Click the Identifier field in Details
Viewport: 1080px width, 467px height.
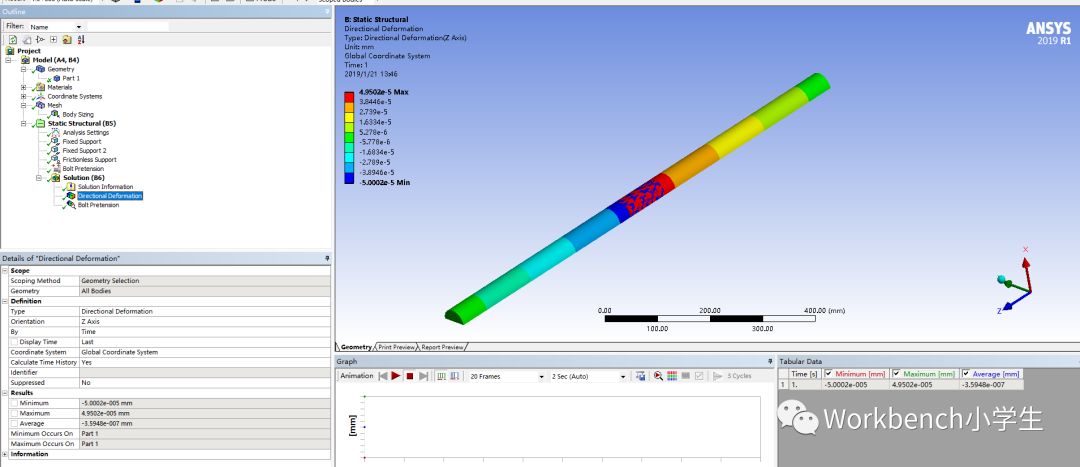(205, 373)
